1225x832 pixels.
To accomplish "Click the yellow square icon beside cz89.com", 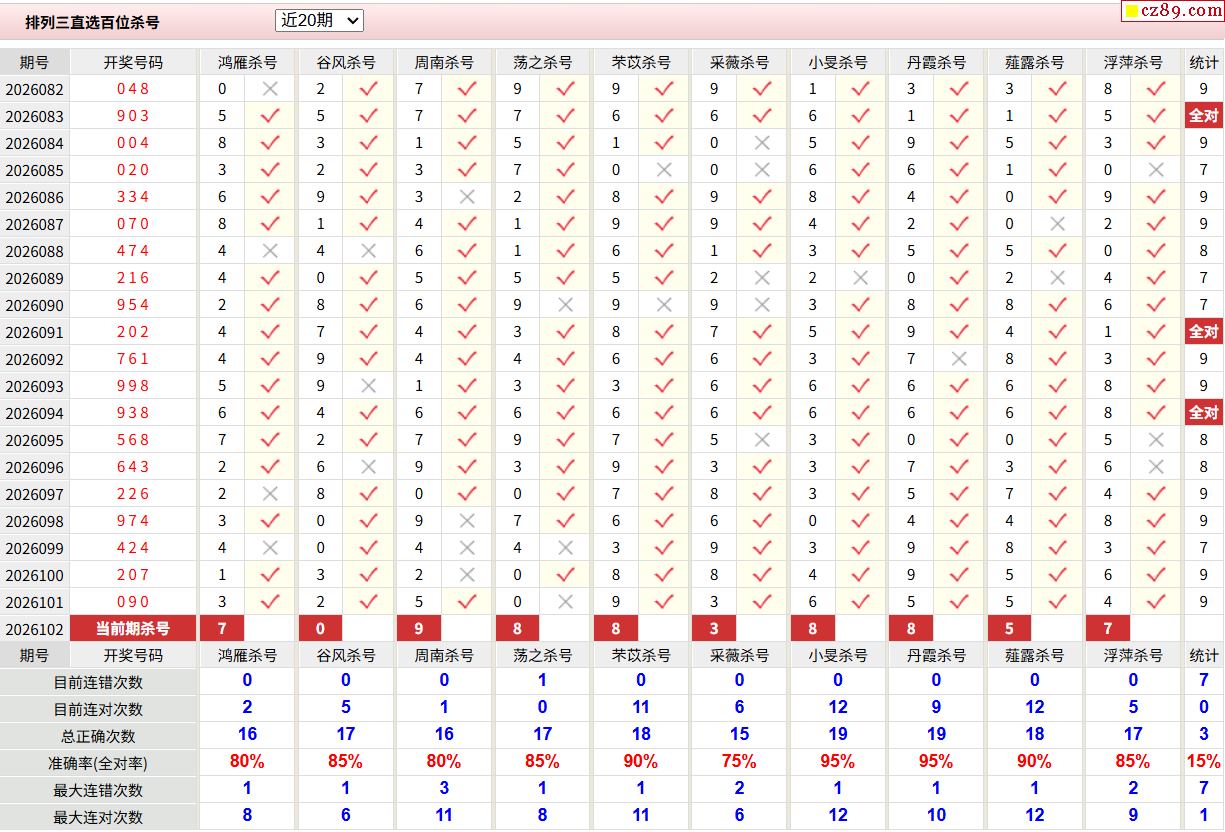I will (1131, 11).
